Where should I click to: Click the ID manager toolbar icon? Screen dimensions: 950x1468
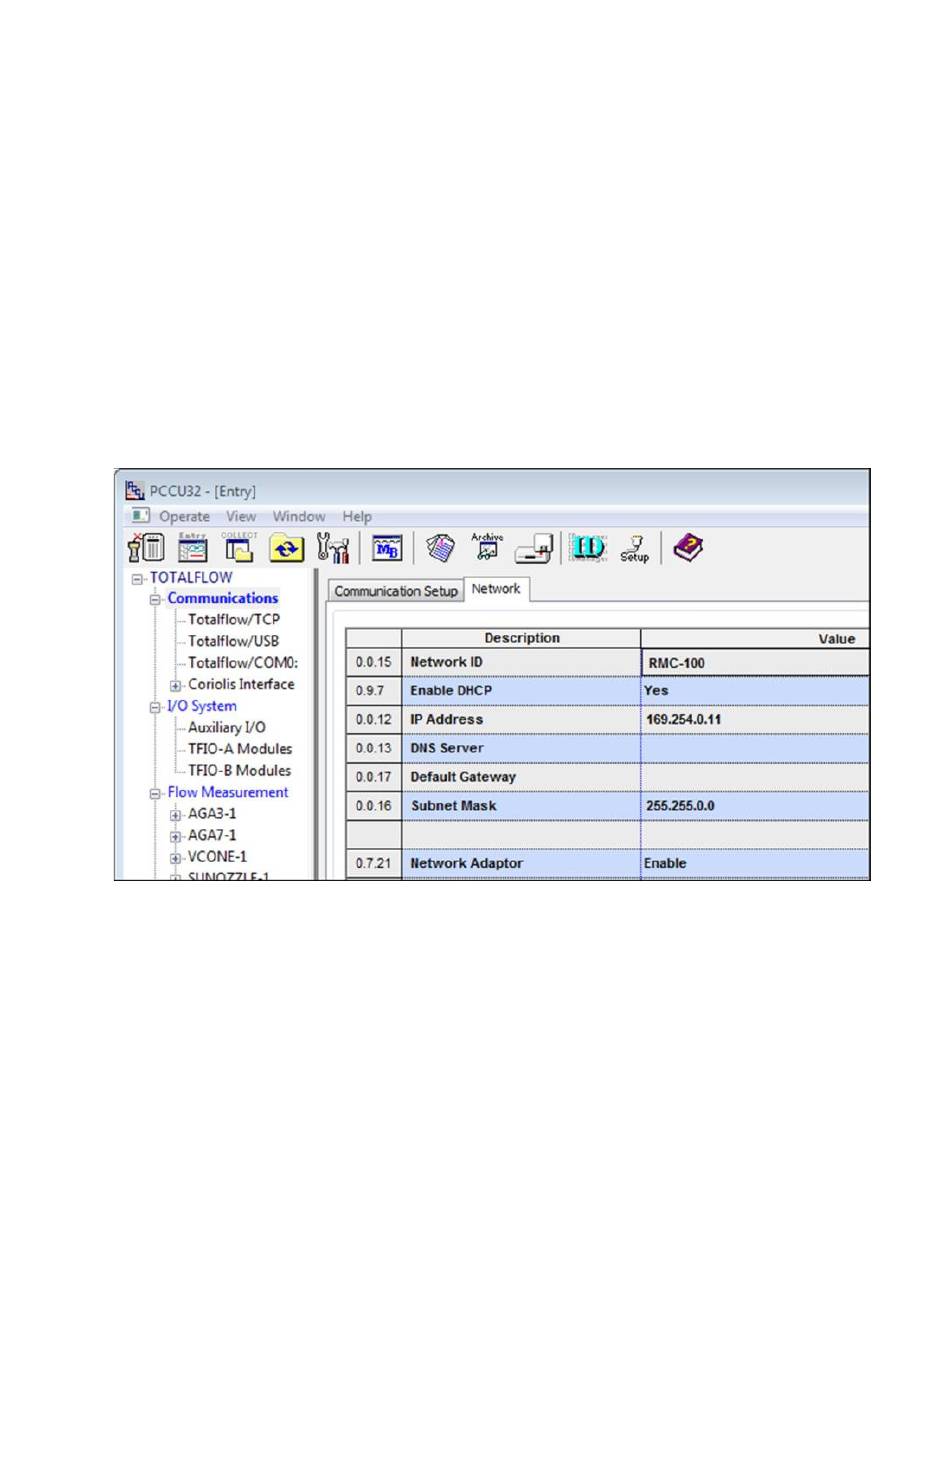[x=588, y=547]
